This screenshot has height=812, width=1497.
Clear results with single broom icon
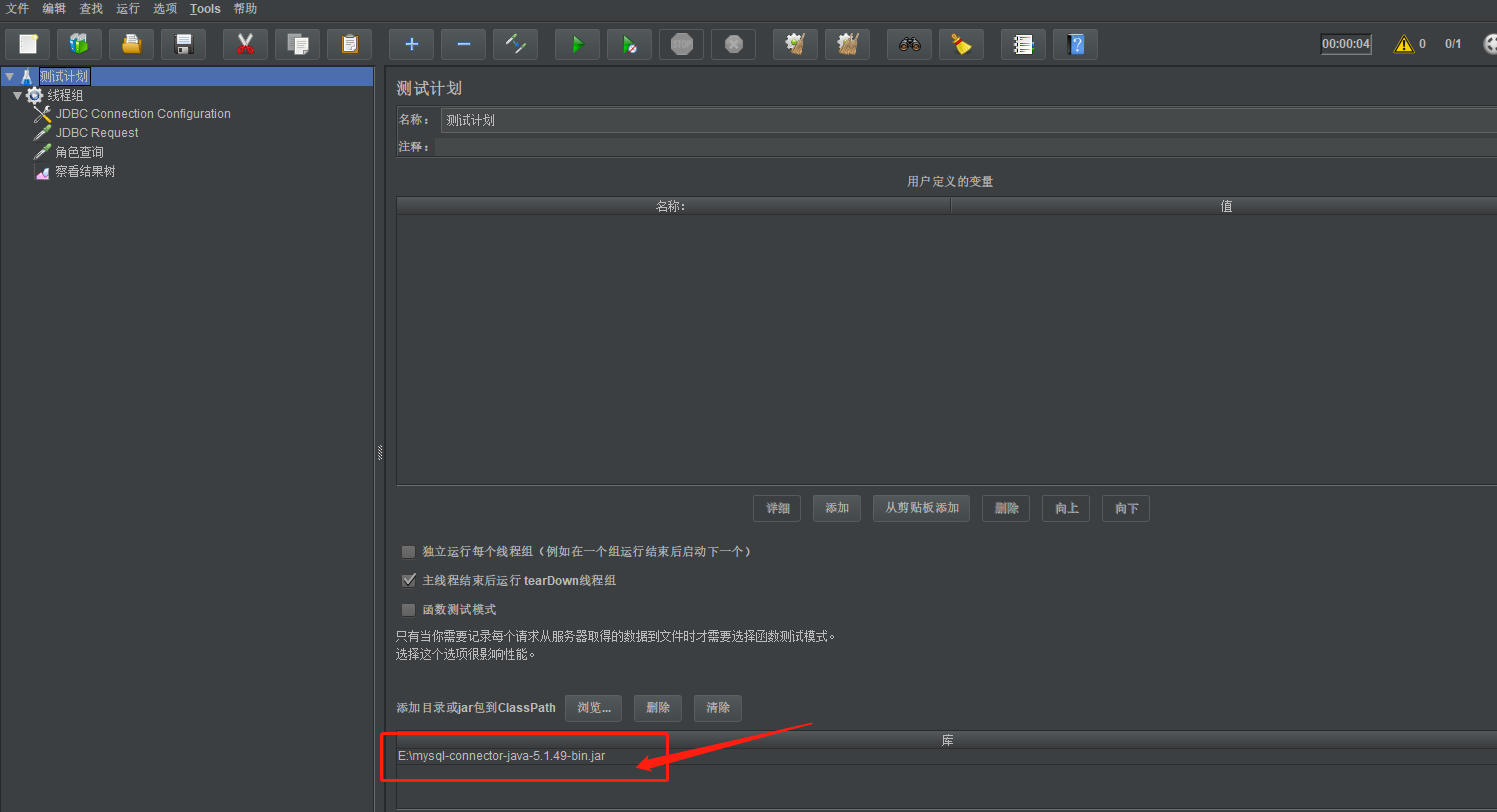pos(795,44)
